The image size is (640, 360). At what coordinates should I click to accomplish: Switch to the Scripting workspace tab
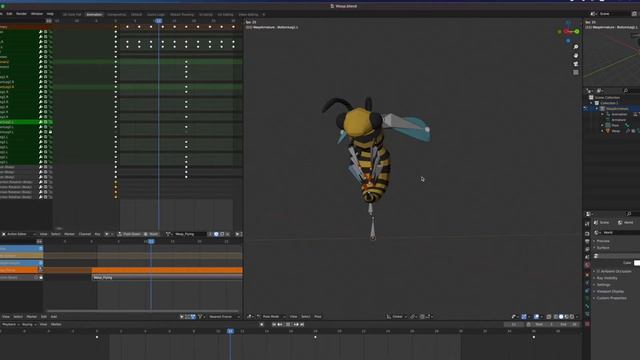pyautogui.click(x=206, y=14)
